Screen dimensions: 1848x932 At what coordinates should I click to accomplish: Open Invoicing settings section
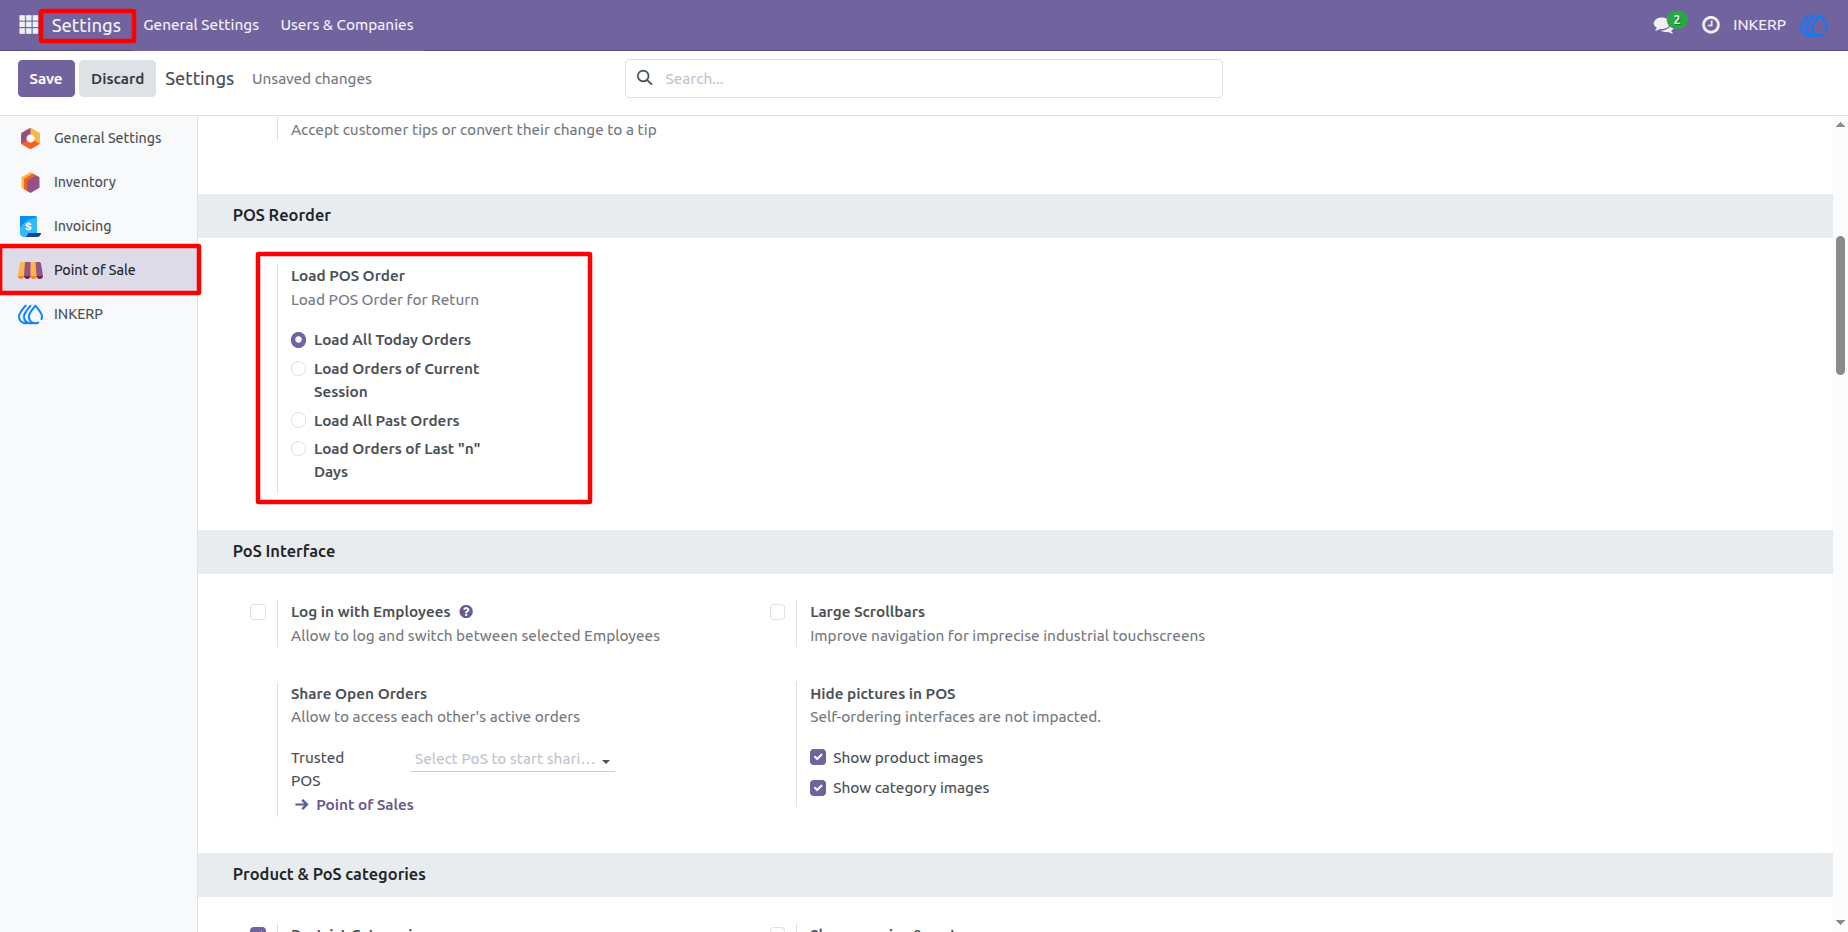[98, 226]
